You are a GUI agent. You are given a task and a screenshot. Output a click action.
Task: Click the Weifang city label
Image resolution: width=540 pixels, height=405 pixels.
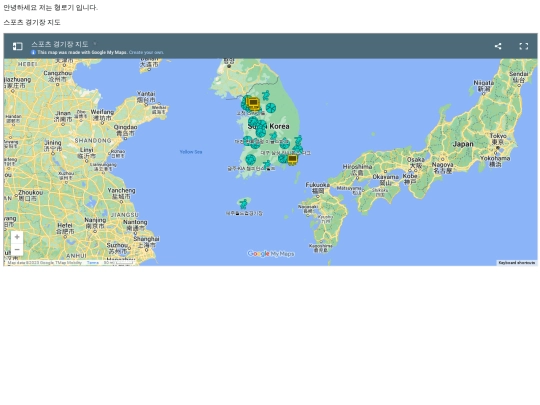point(102,115)
